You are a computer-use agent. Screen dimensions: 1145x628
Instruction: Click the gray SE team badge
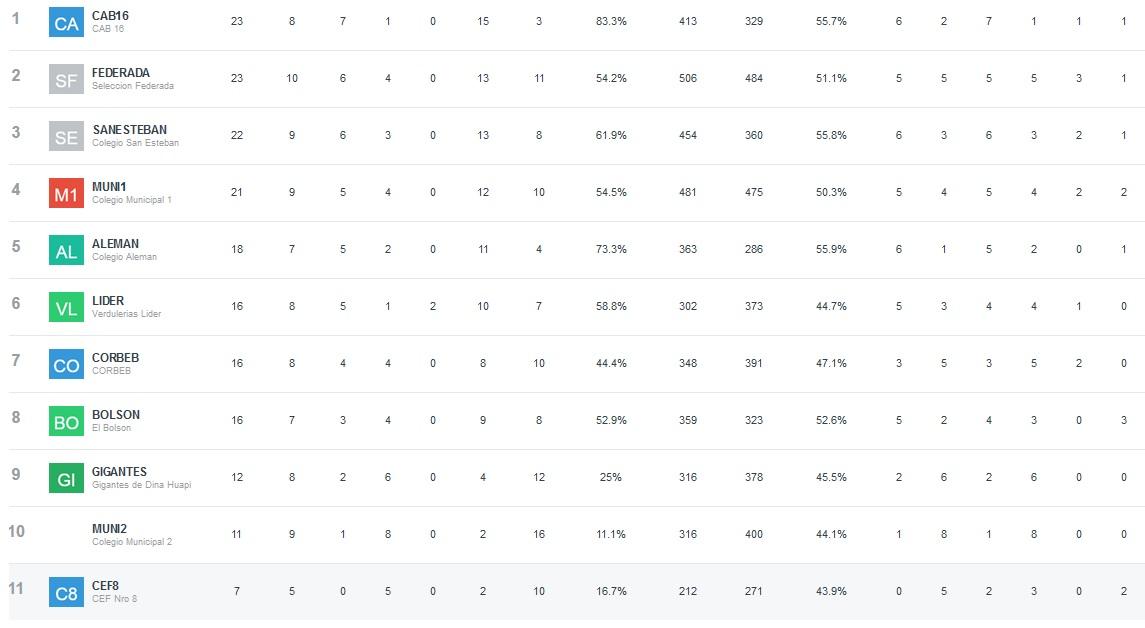[66, 136]
